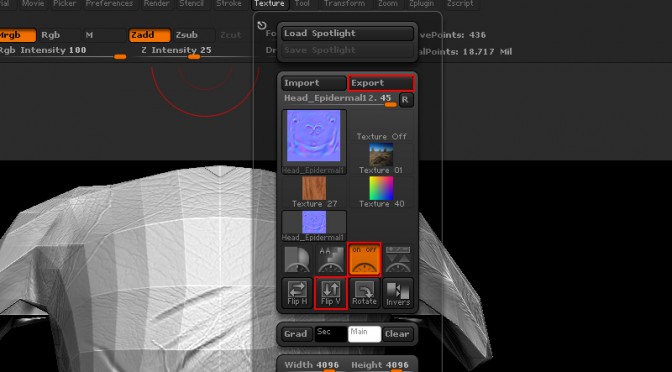The height and width of the screenshot is (372, 672).
Task: Click Load Spotlight button
Action: 347,33
